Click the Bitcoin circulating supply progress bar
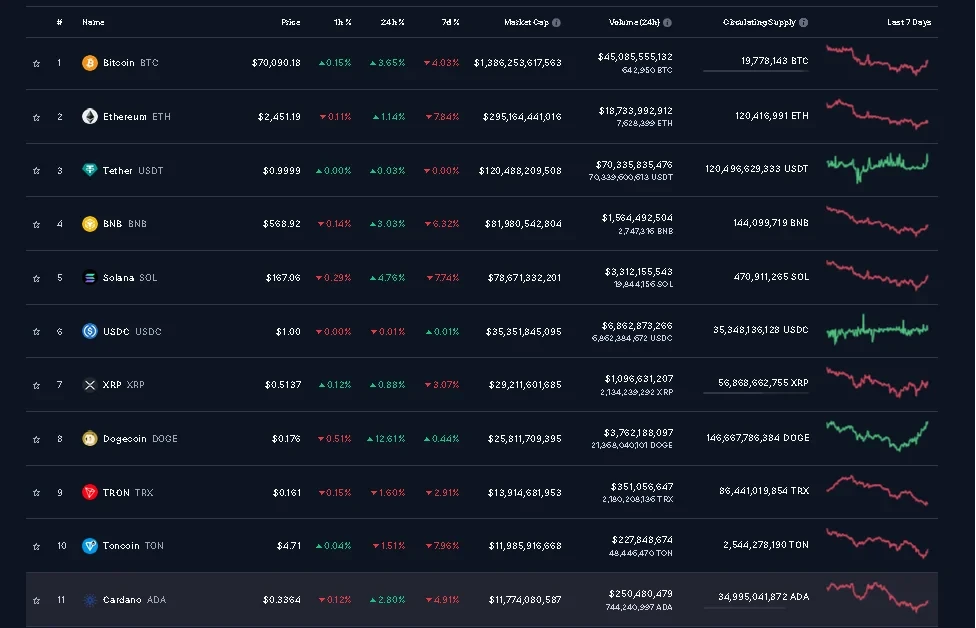This screenshot has height=628, width=976. pos(756,71)
